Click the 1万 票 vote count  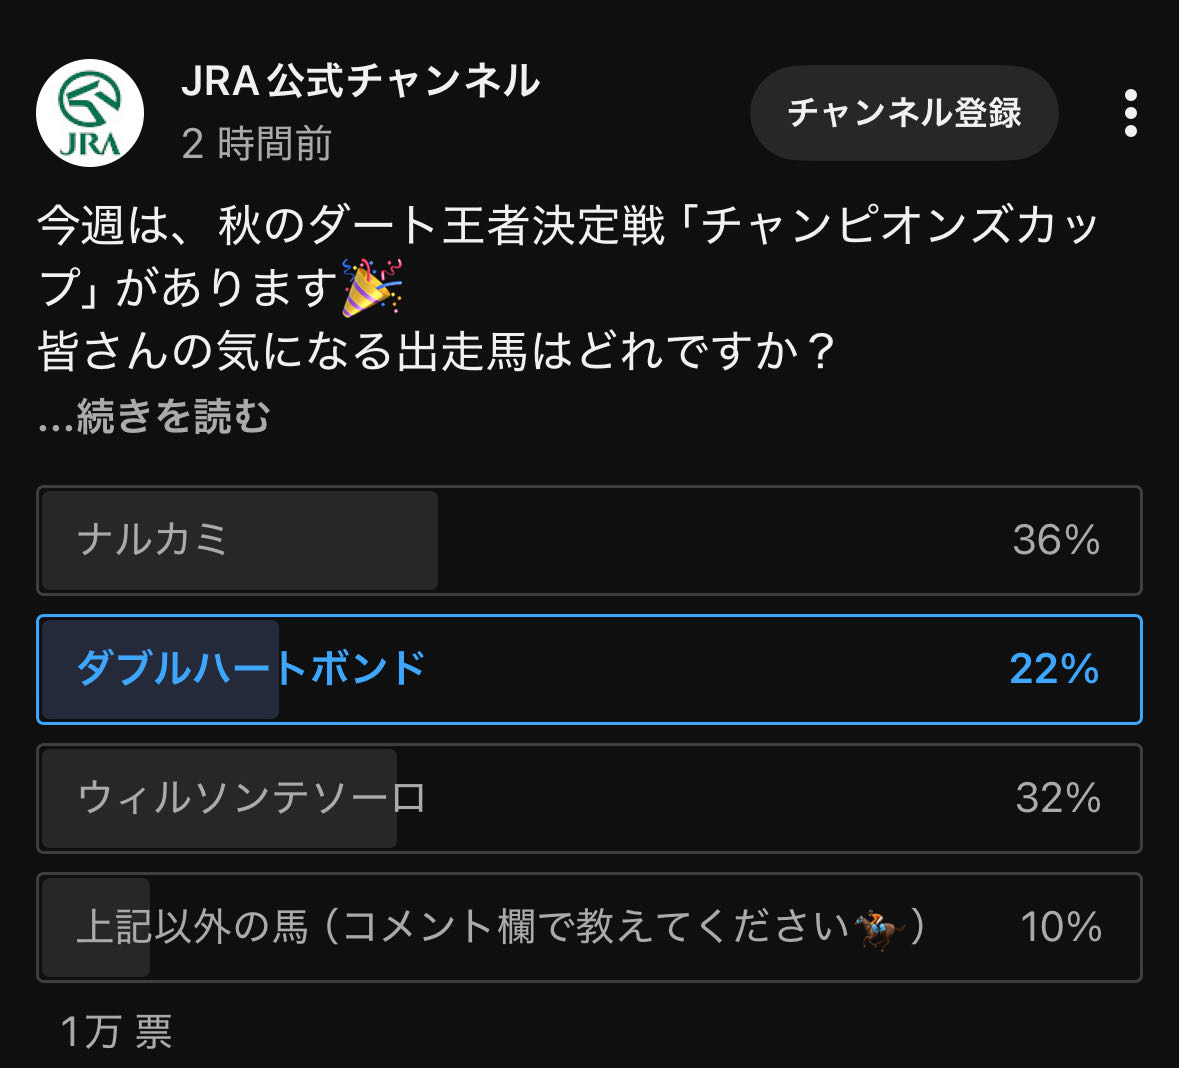point(116,1031)
